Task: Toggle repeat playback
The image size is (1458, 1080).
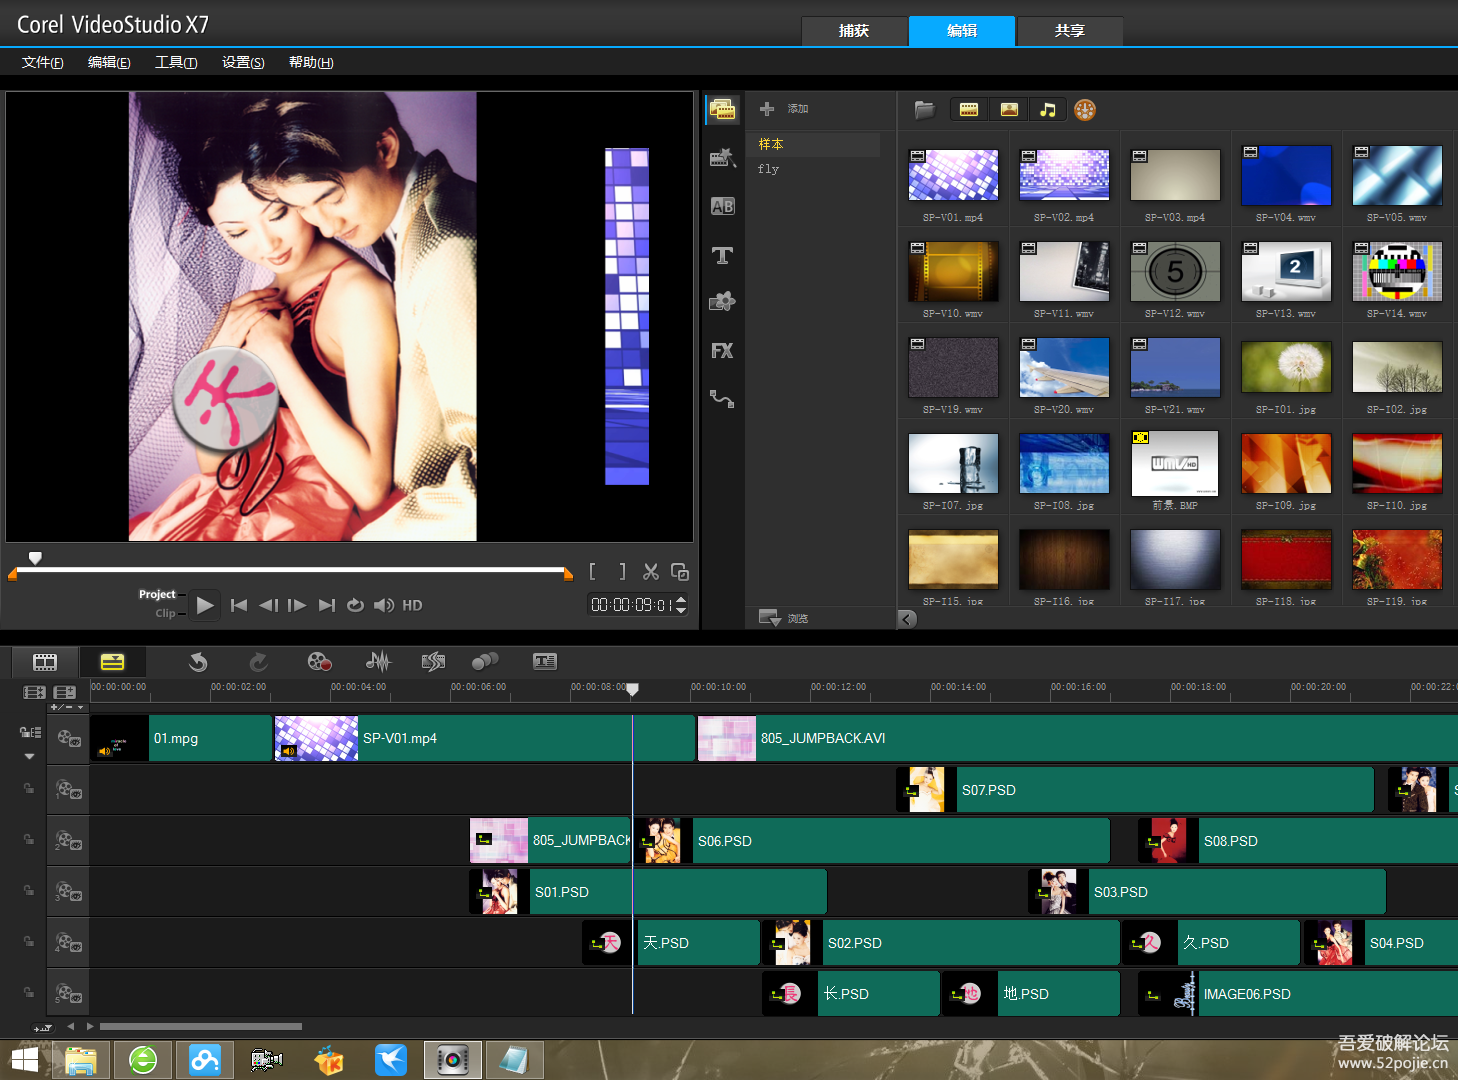Action: point(355,605)
